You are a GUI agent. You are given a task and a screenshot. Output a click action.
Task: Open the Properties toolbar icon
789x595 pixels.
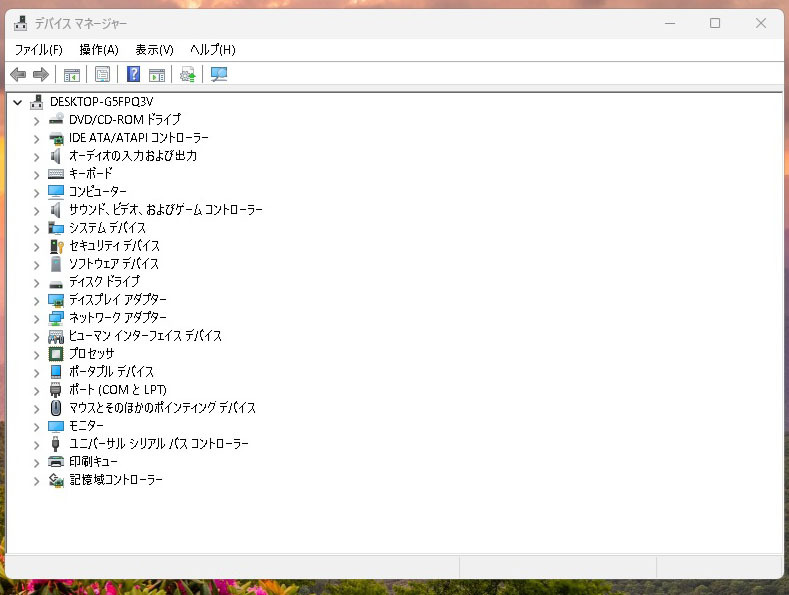click(x=102, y=75)
